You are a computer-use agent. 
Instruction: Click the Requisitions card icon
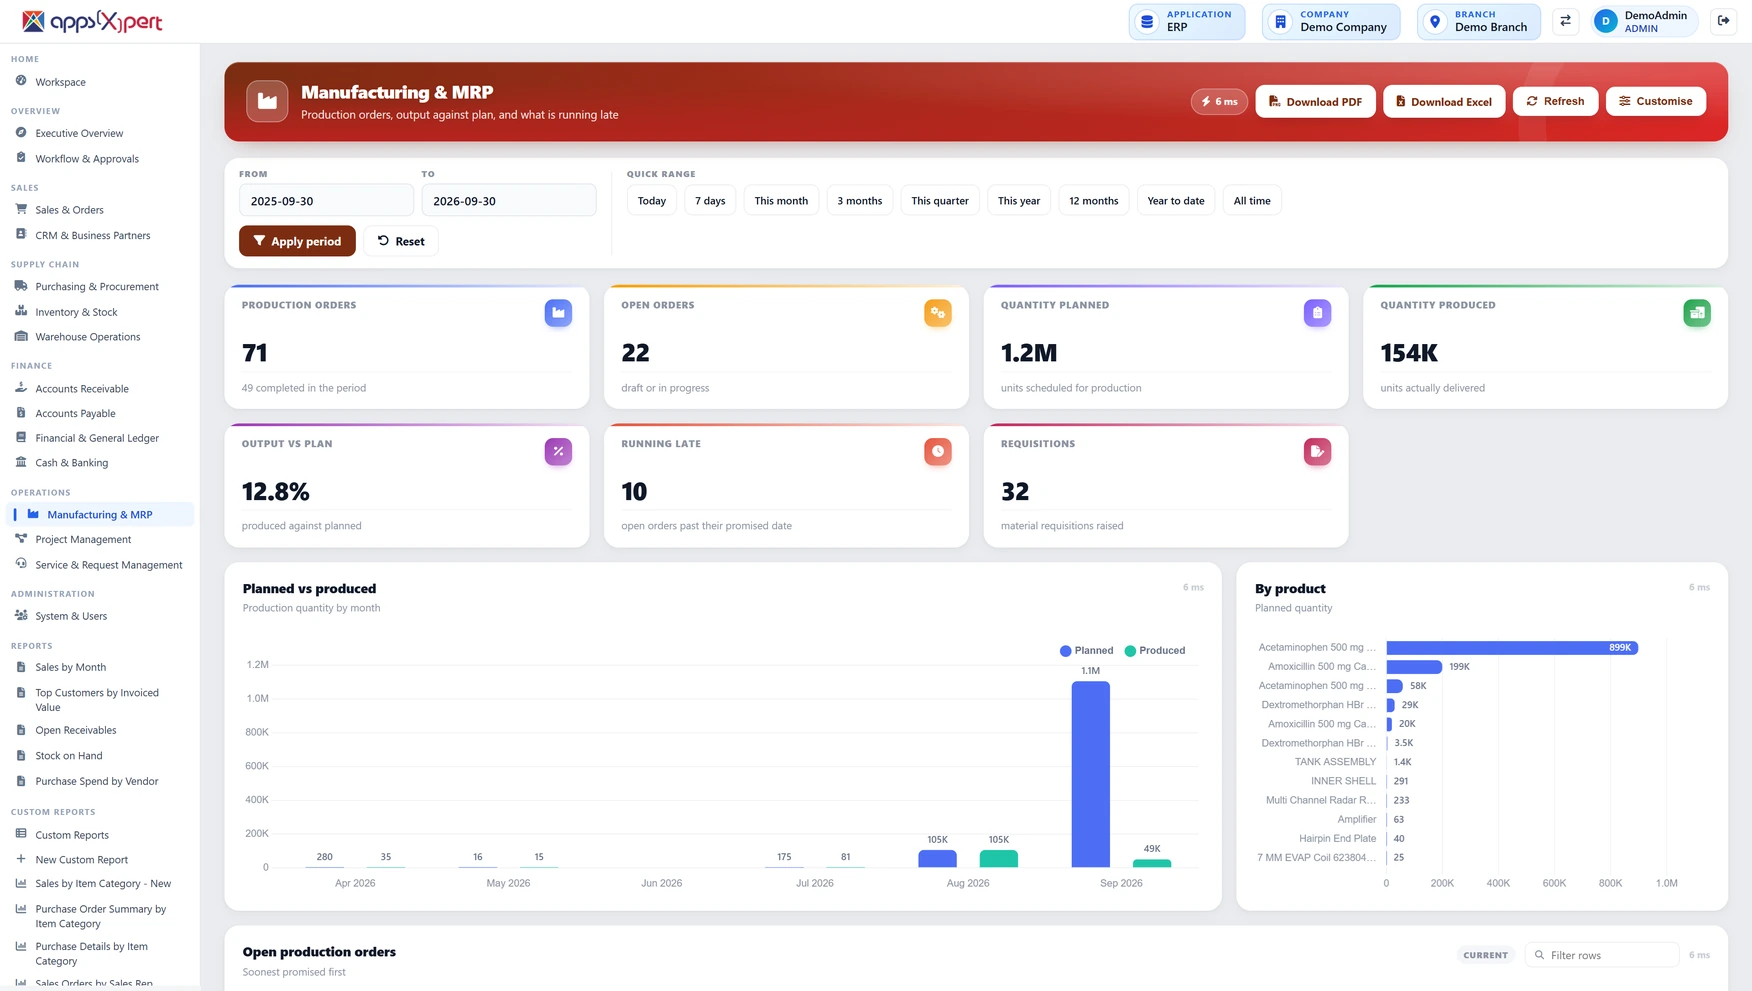(1317, 451)
